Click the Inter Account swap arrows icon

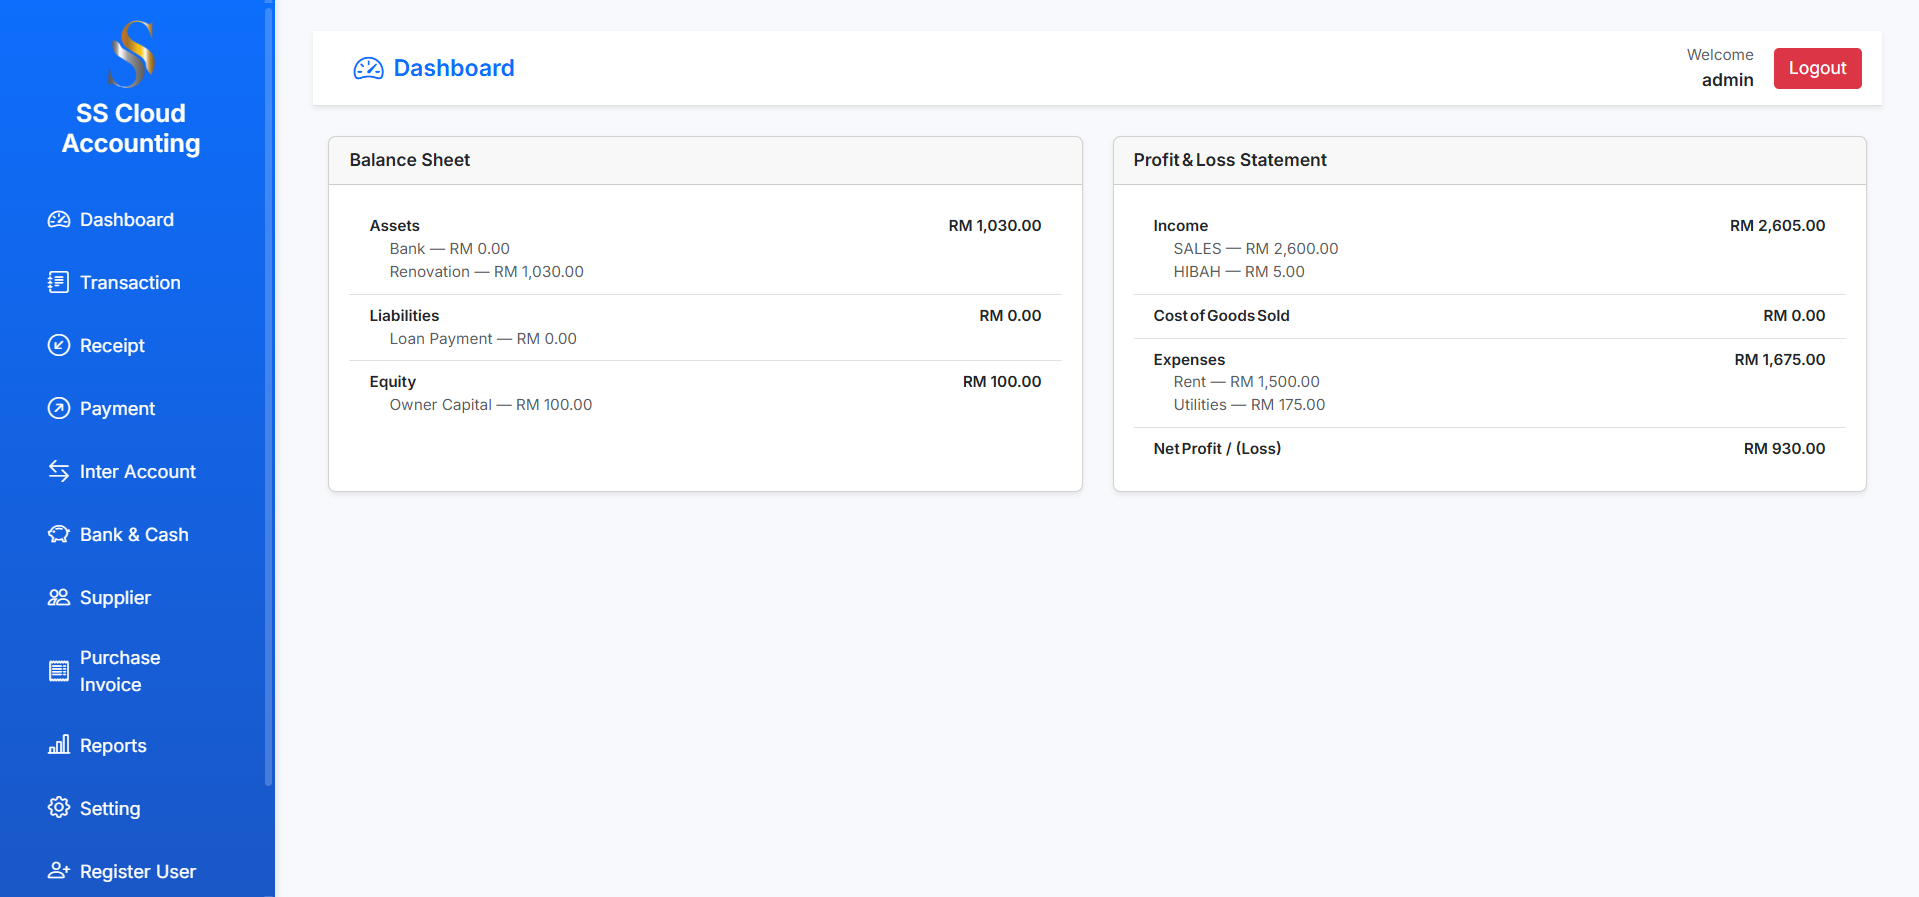pos(59,472)
